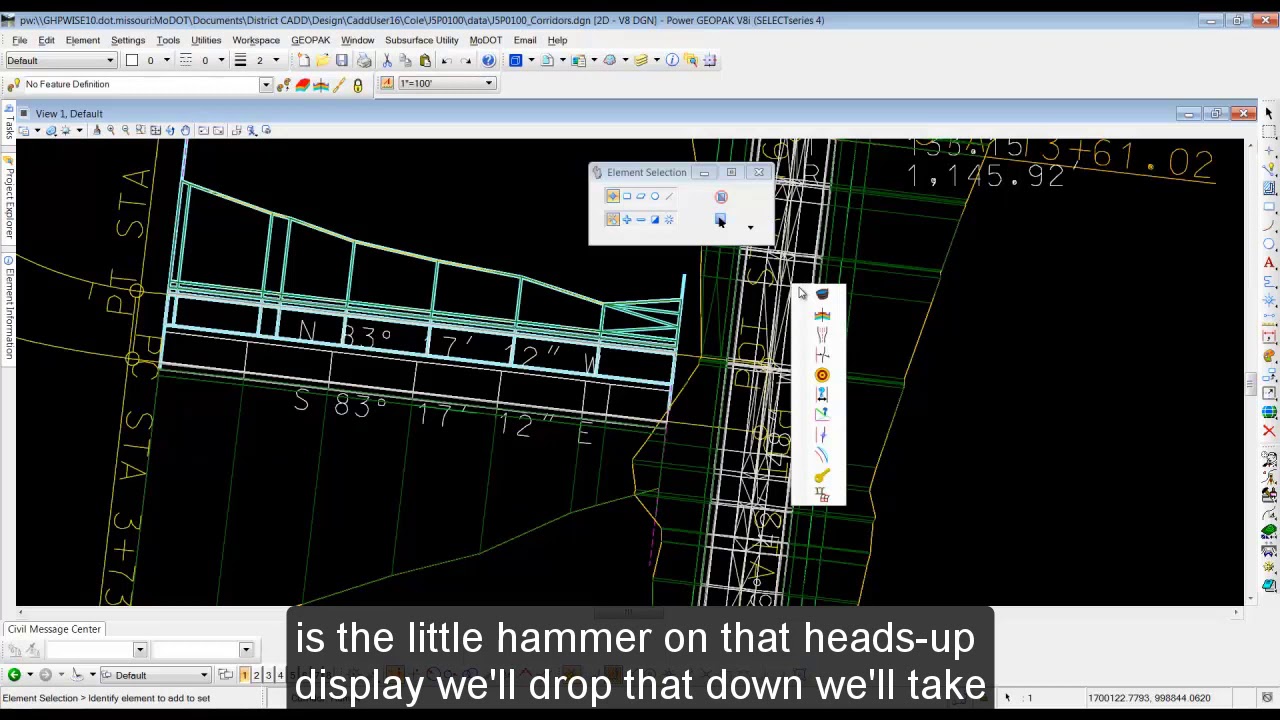The height and width of the screenshot is (720, 1280).
Task: Expand the line weight dropdown
Action: (275, 61)
